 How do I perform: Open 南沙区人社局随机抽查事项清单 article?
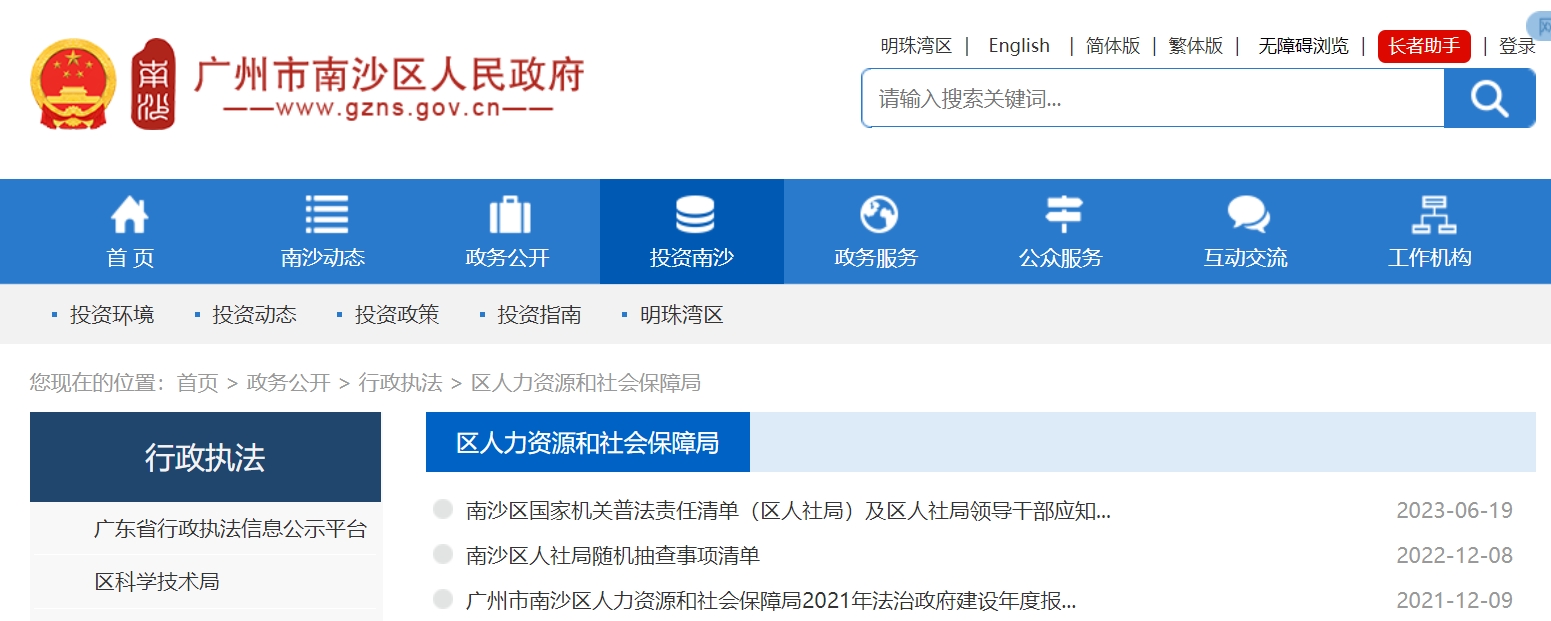[611, 554]
